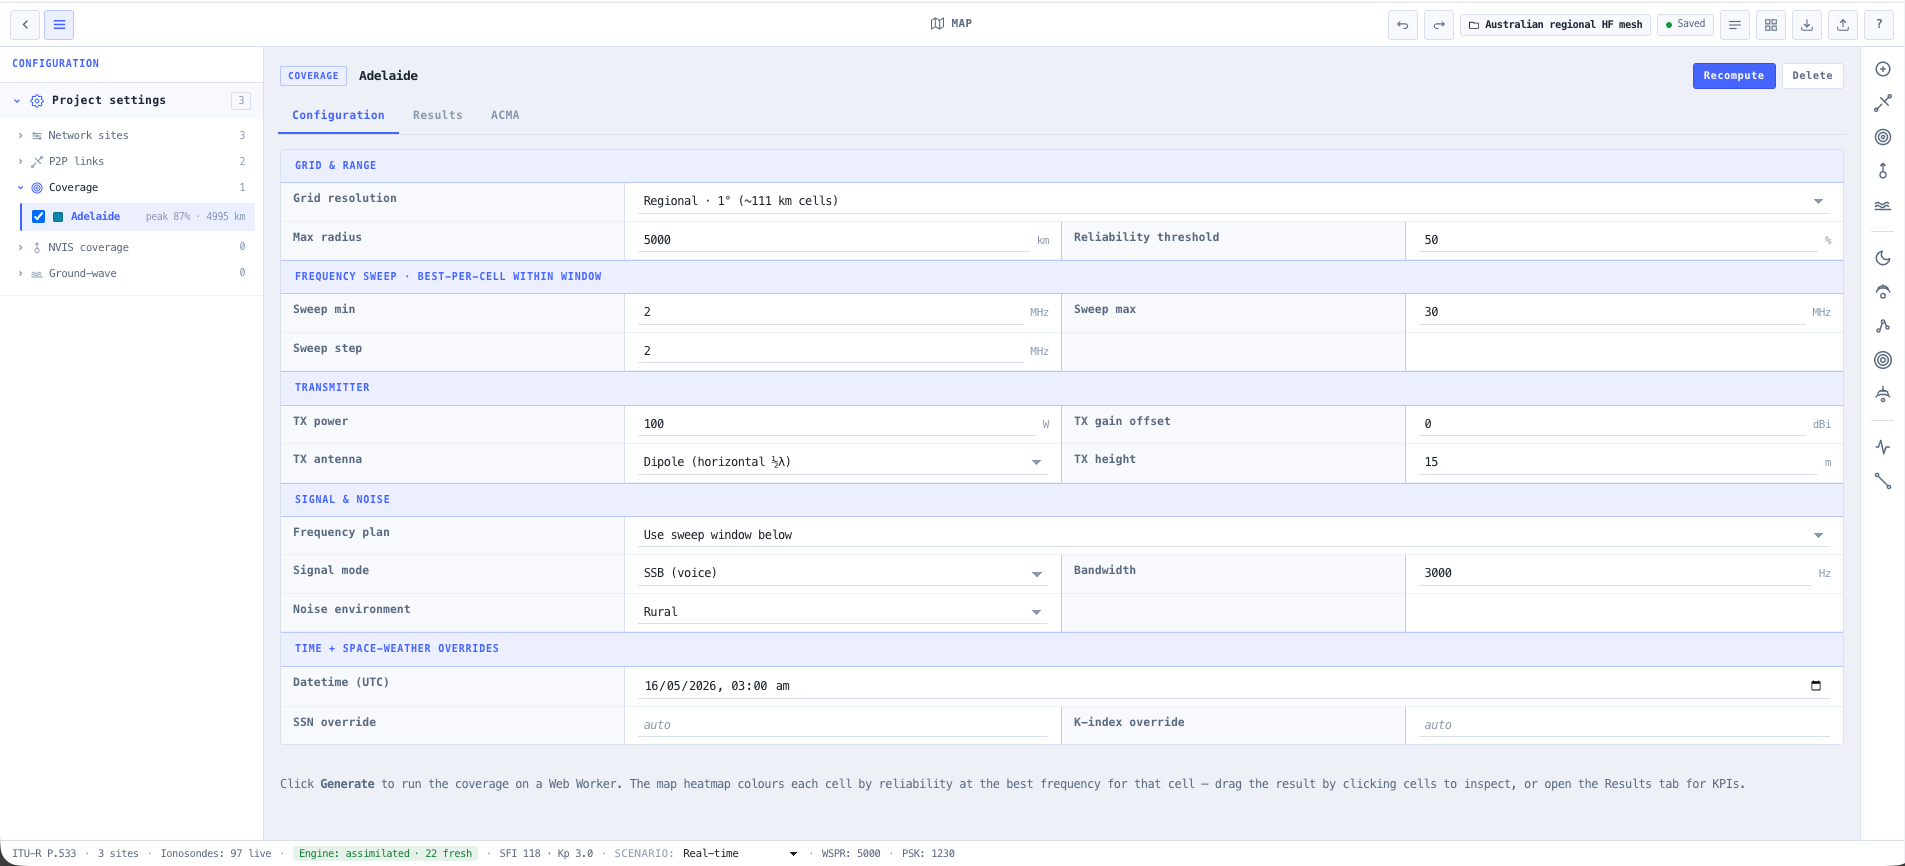1905x866 pixels.
Task: Click the Delete button
Action: click(x=1812, y=76)
